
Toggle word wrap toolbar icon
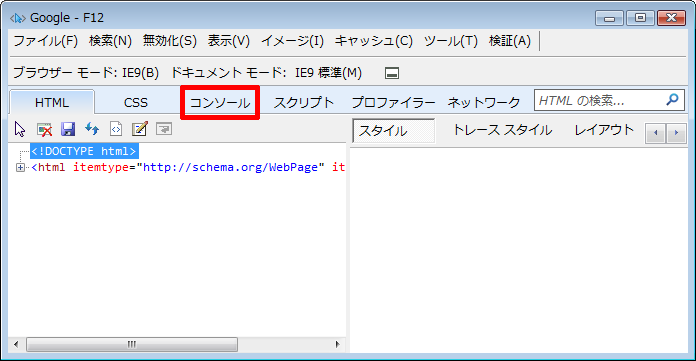(x=164, y=129)
